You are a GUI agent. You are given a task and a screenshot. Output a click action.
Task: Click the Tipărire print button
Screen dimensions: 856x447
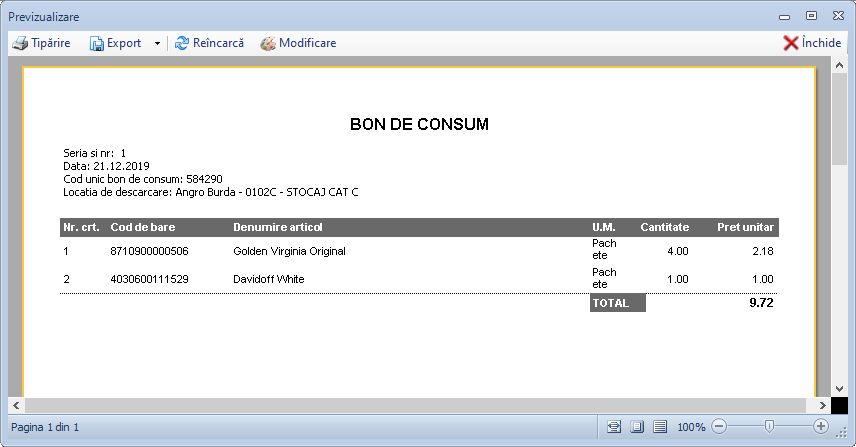coord(41,44)
